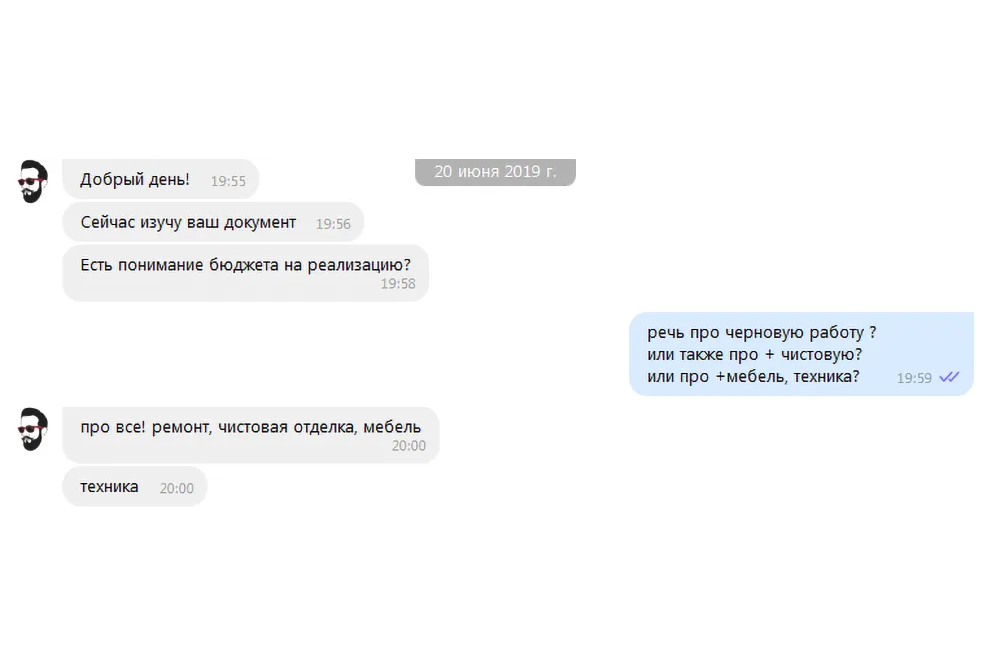Image resolution: width=1000 pixels, height=667 pixels.
Task: Click the '20 июня 2019 г.' date badge
Action: [x=496, y=172]
